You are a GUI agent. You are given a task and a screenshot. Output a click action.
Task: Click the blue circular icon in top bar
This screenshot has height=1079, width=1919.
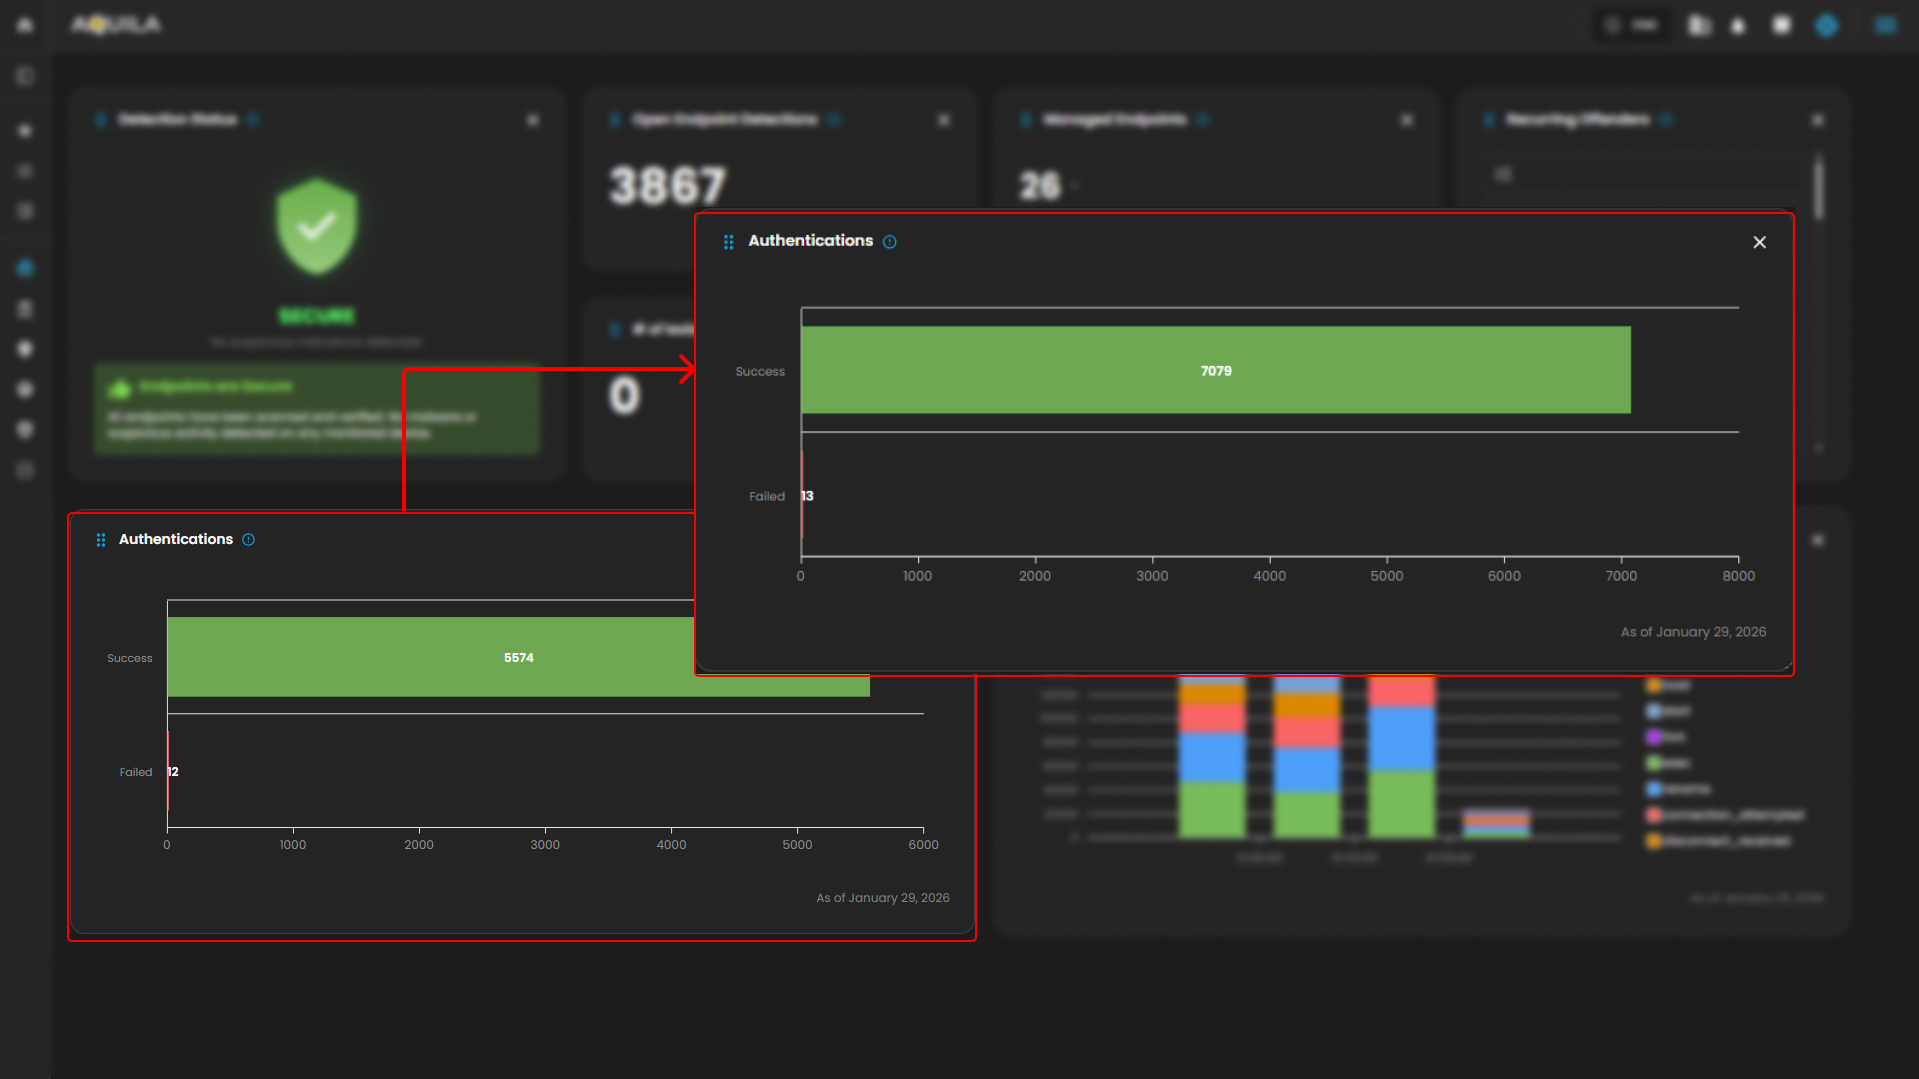click(1826, 26)
